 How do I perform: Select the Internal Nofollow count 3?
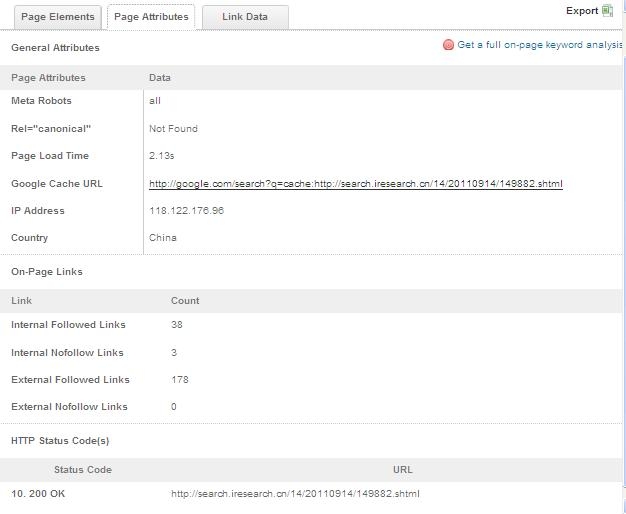pyautogui.click(x=174, y=353)
